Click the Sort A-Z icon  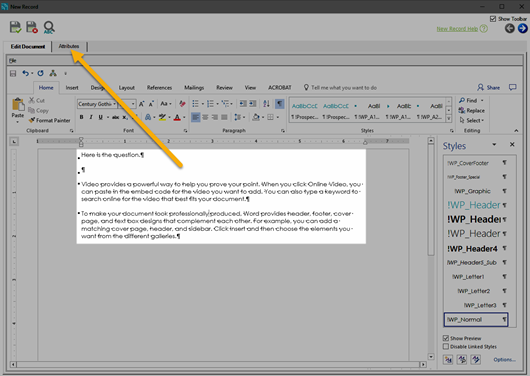(x=266, y=103)
